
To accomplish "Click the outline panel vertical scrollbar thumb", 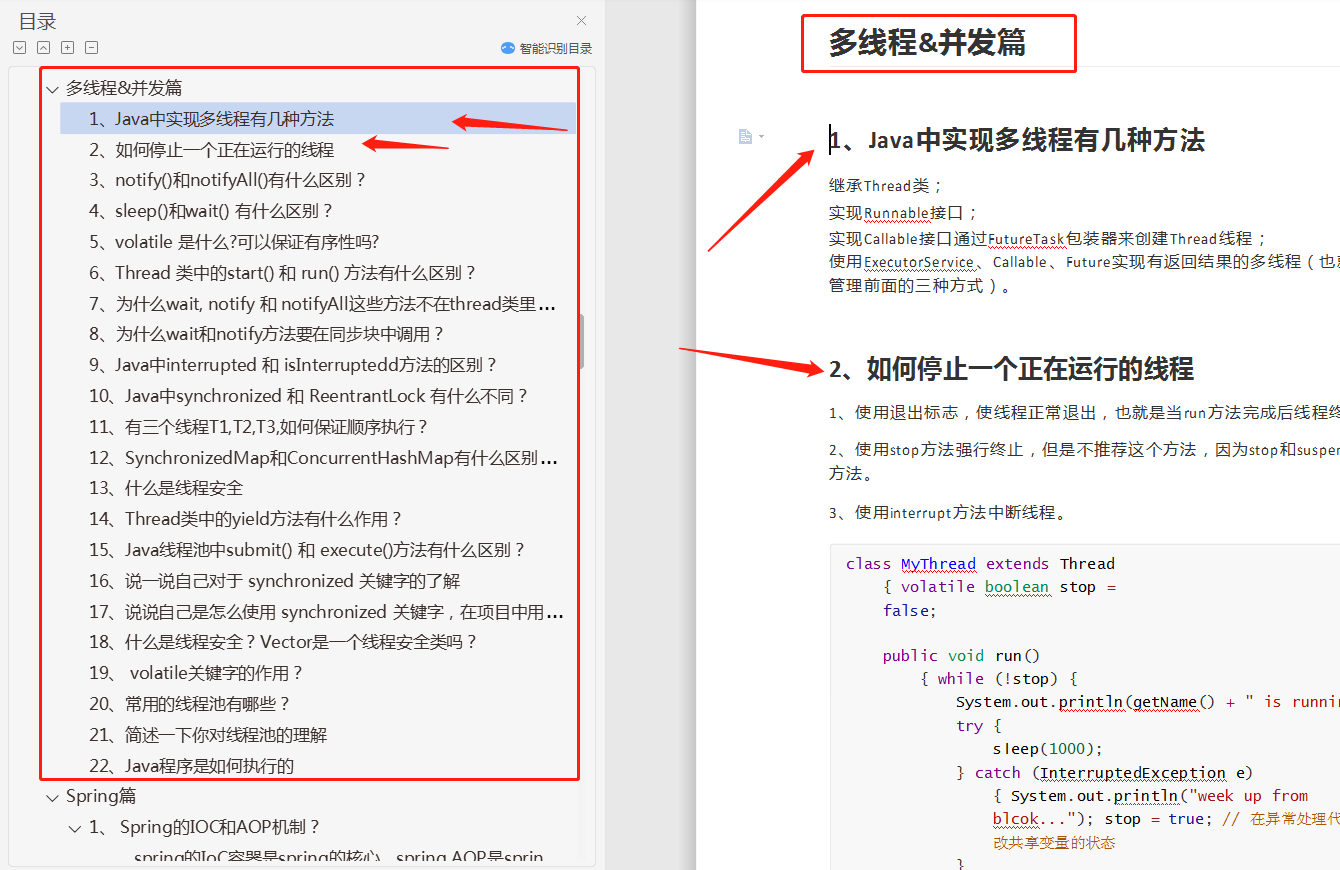I will 581,341.
